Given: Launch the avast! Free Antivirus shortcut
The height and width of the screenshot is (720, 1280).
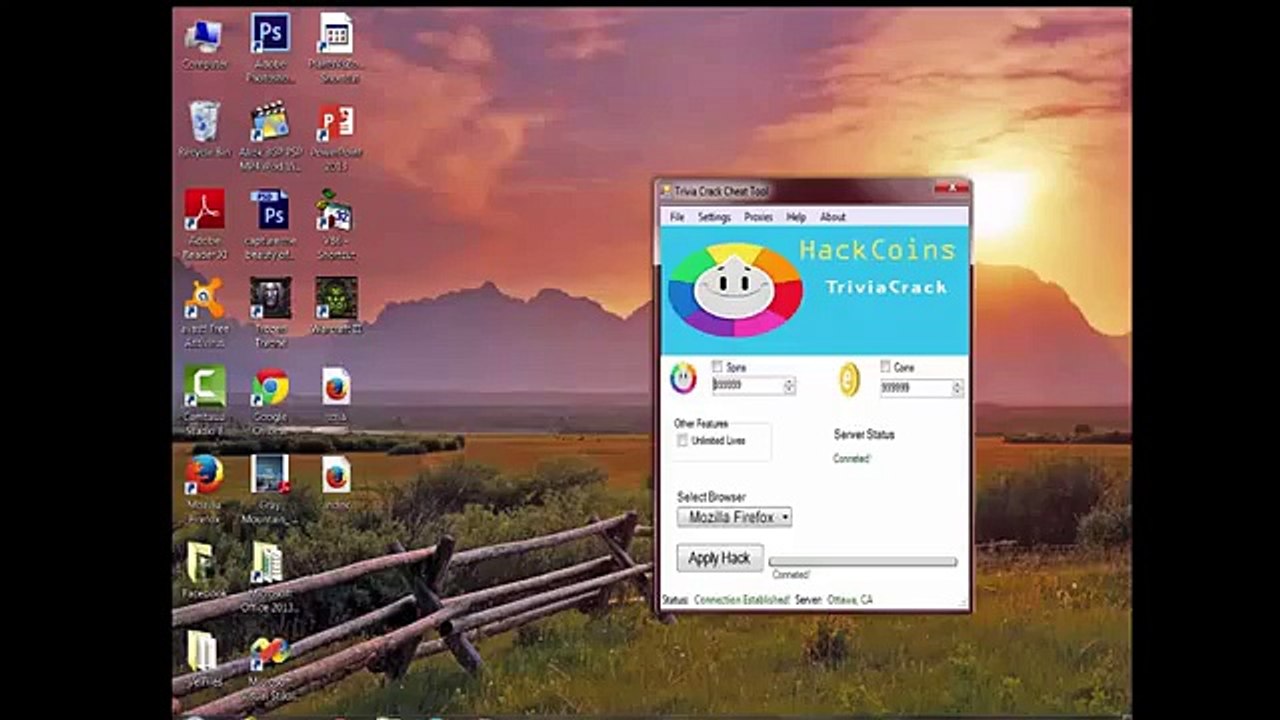Looking at the screenshot, I should pos(204,298).
